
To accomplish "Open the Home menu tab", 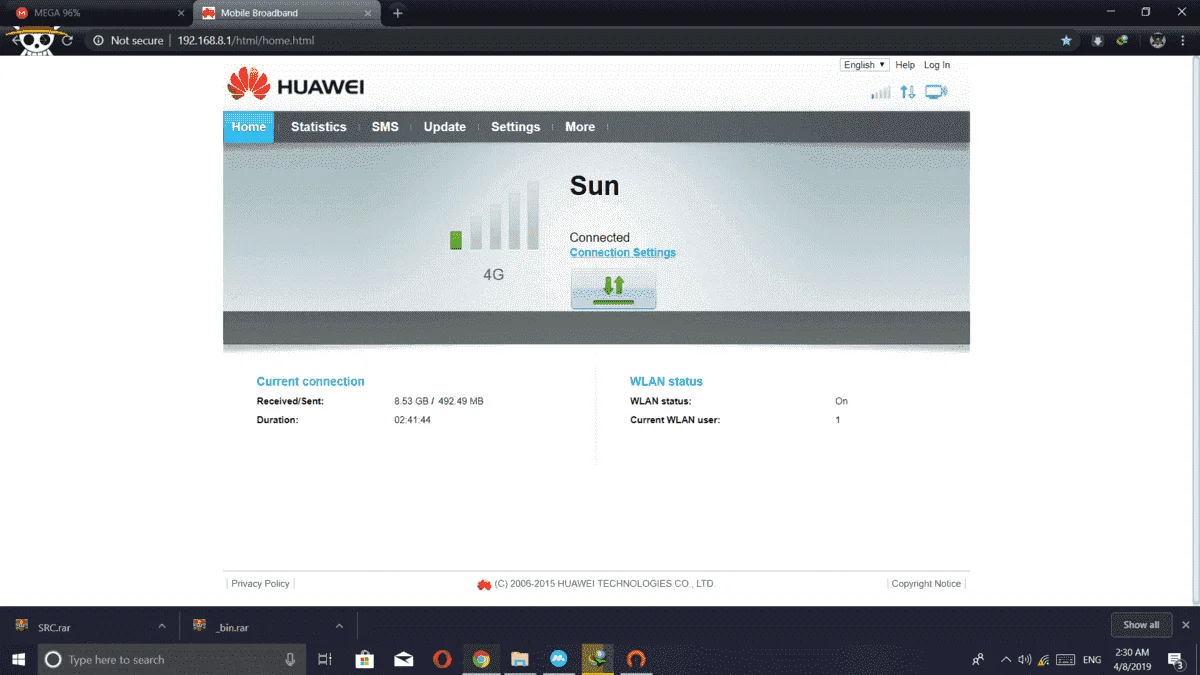I will pos(248,127).
